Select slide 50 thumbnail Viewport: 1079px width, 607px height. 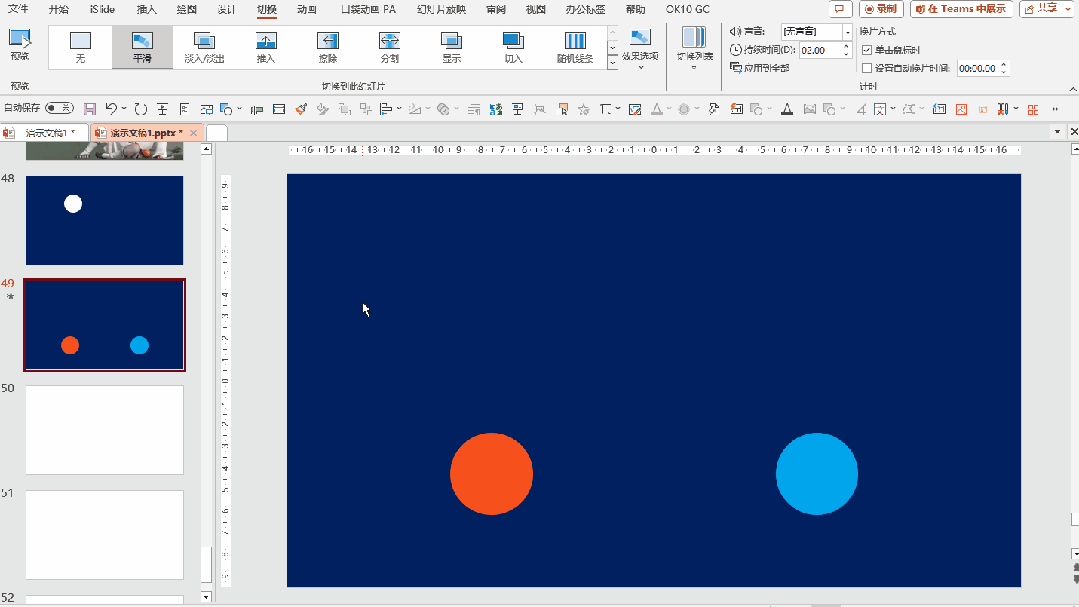tap(105, 429)
